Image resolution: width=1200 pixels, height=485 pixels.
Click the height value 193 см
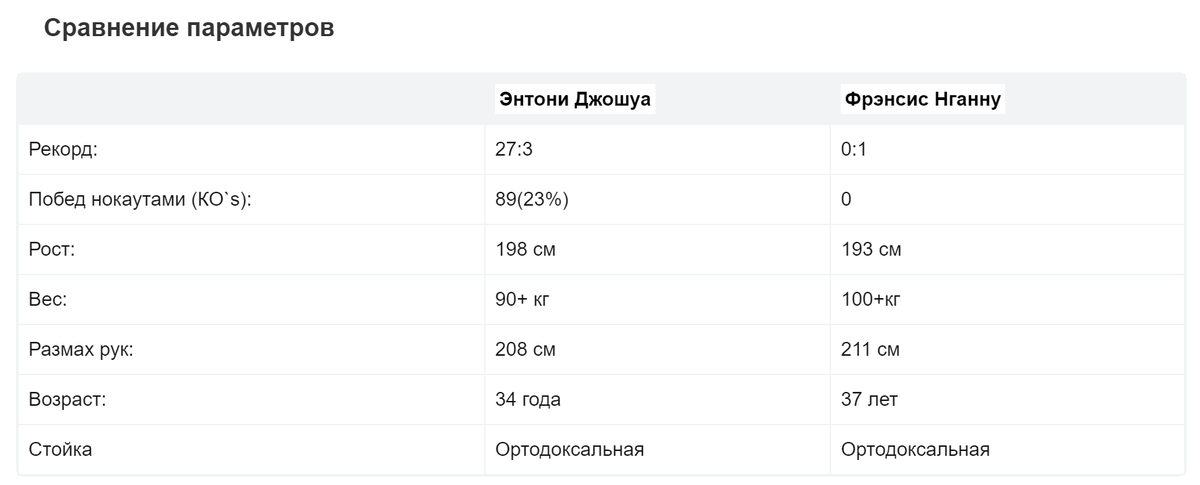coord(871,250)
